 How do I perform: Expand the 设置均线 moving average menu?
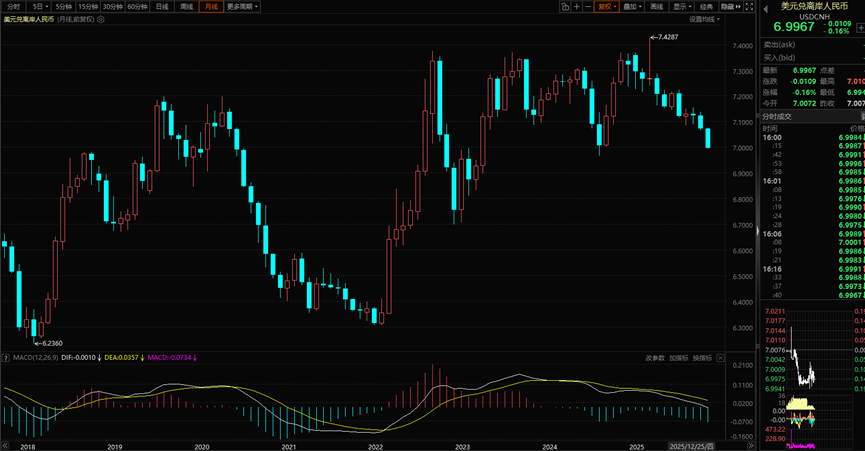tap(704, 19)
